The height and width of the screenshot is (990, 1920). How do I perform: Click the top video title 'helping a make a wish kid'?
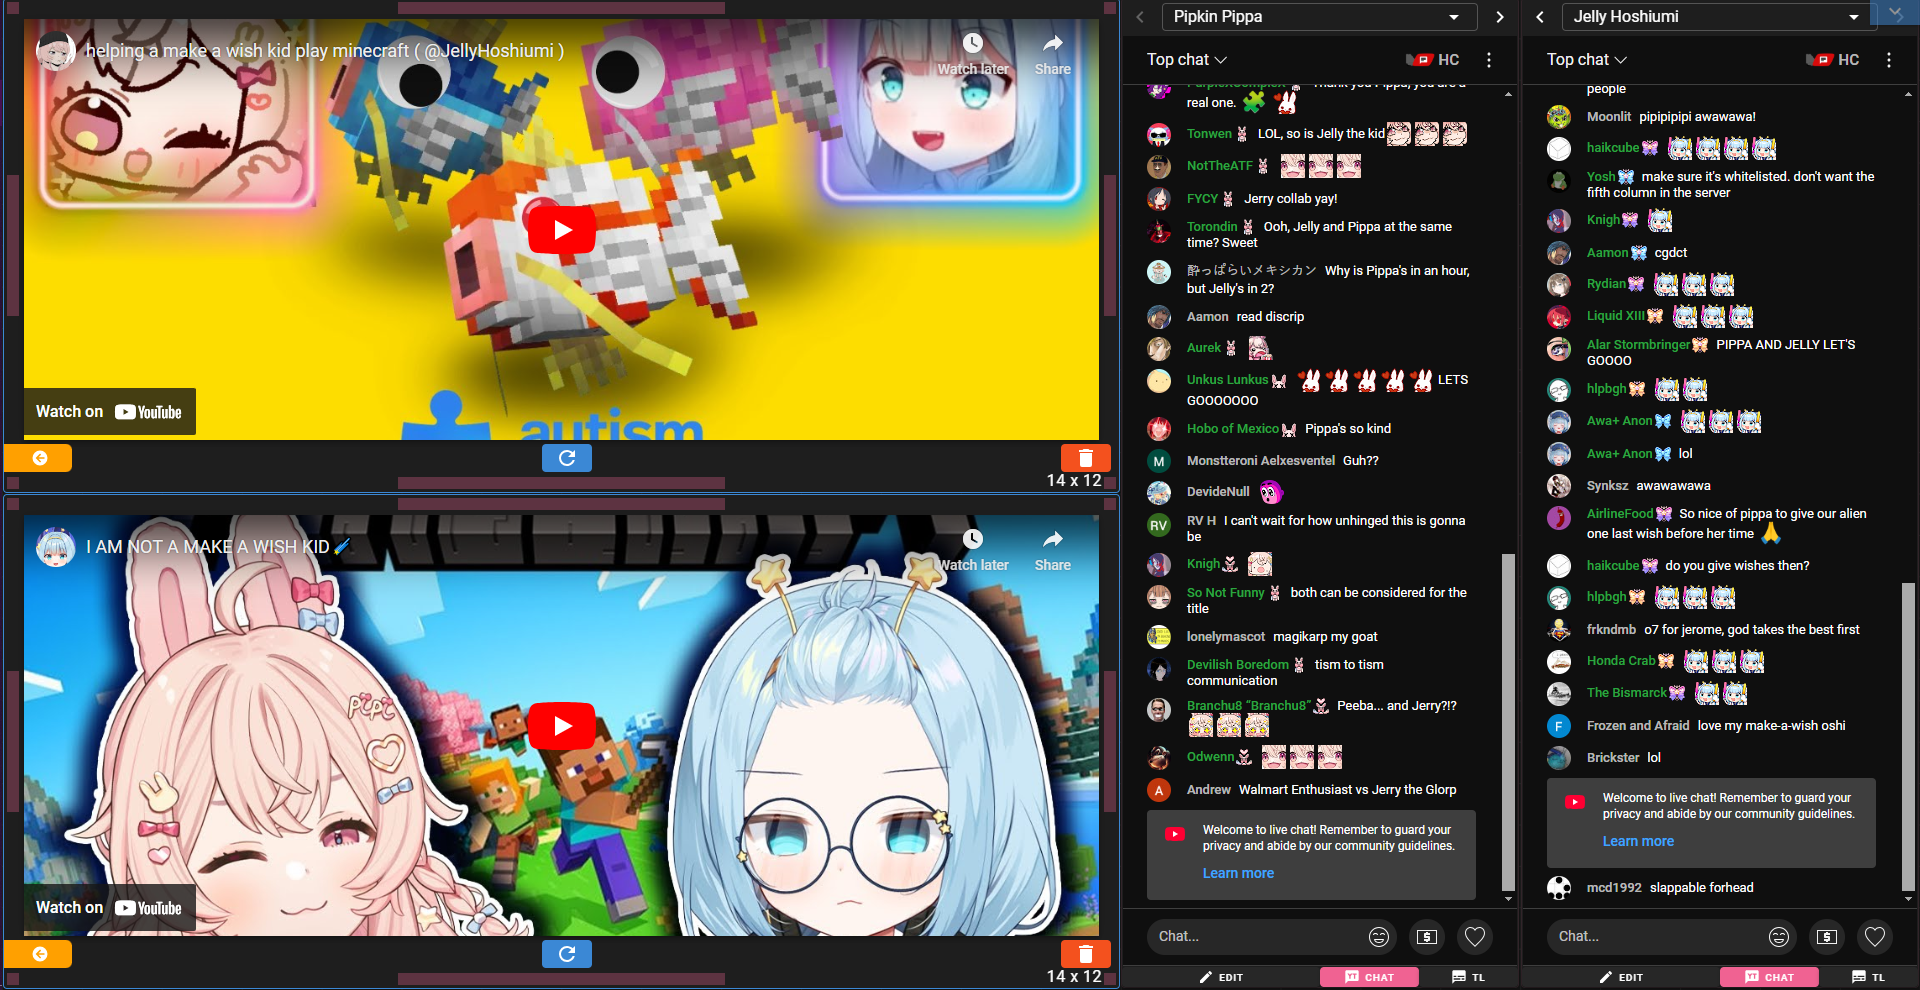pyautogui.click(x=325, y=51)
